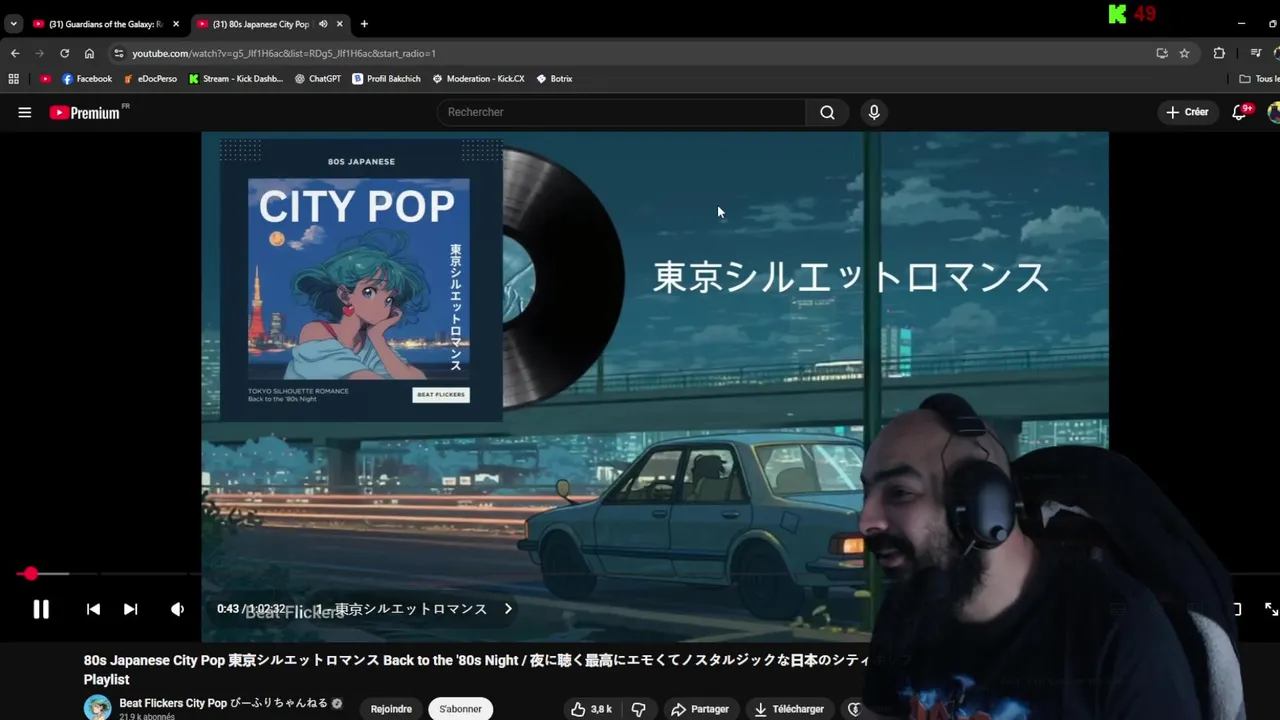Click the Rejoindre membership button
The width and height of the screenshot is (1280, 720).
coord(391,709)
